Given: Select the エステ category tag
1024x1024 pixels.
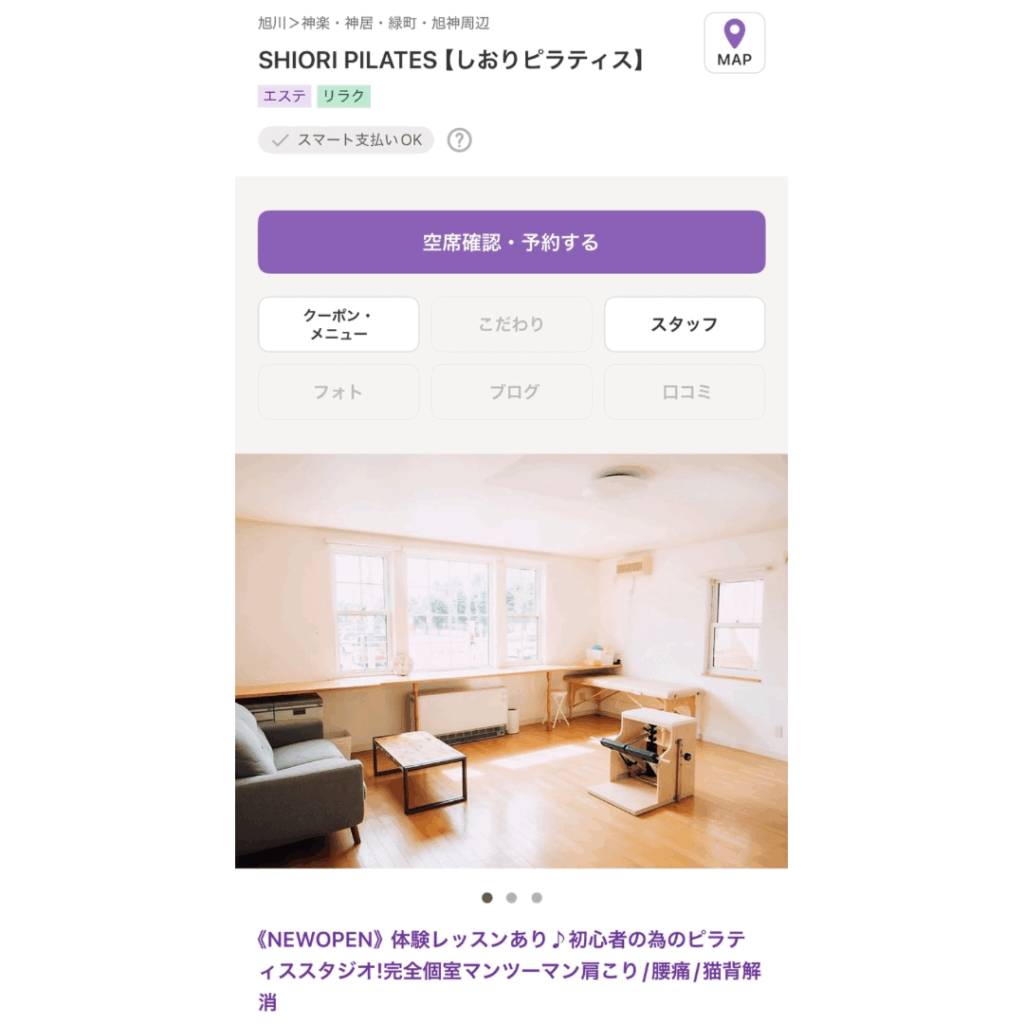Looking at the screenshot, I should pos(284,96).
